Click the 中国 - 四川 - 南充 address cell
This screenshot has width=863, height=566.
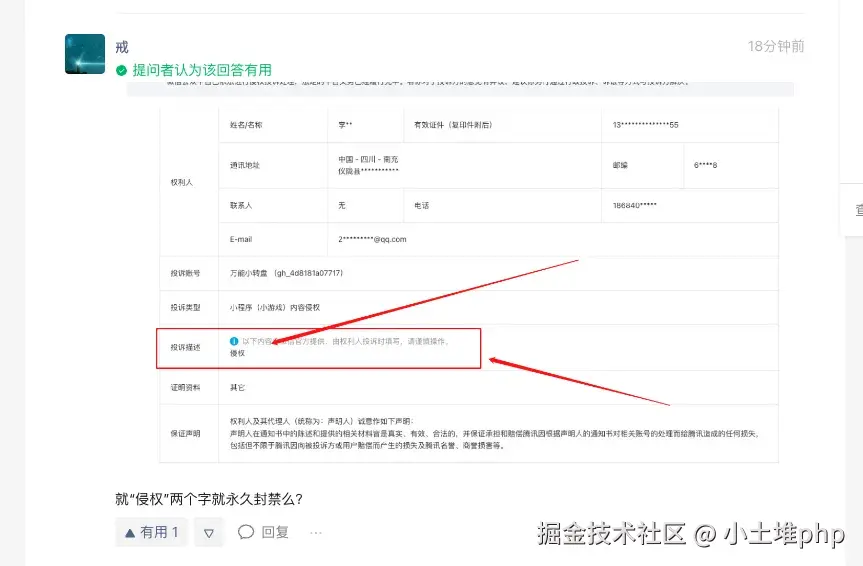click(368, 165)
